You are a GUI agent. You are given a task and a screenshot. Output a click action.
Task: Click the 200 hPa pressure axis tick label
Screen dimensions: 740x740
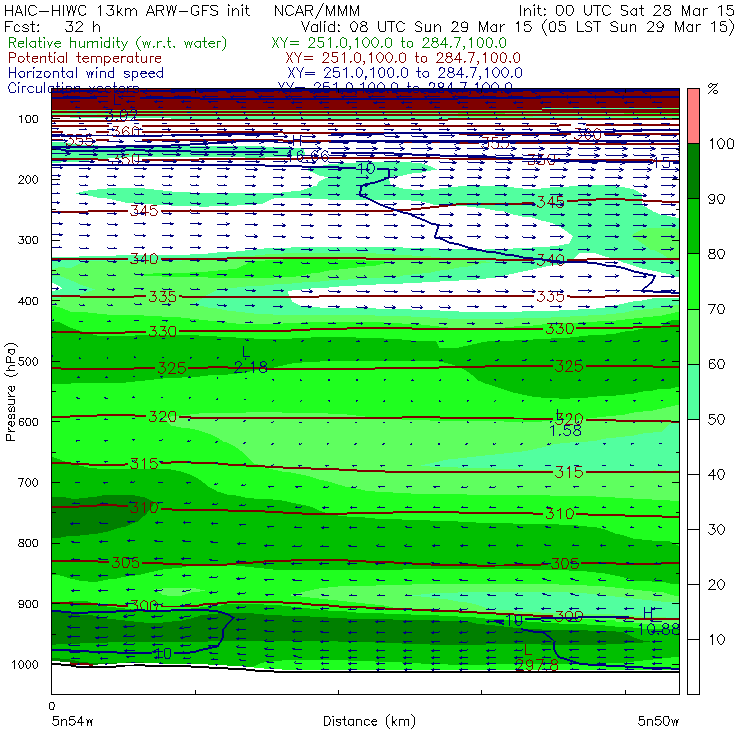click(x=28, y=179)
